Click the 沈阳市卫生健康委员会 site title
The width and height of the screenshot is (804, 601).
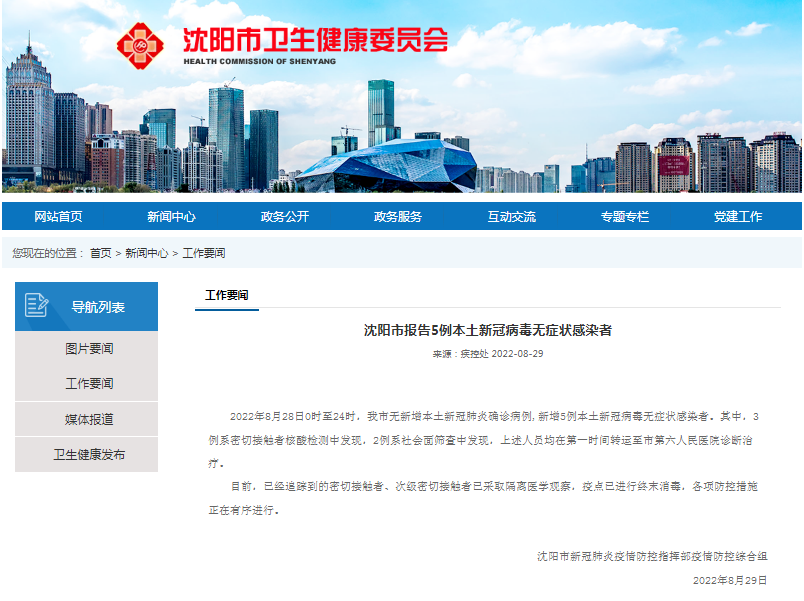pyautogui.click(x=315, y=40)
